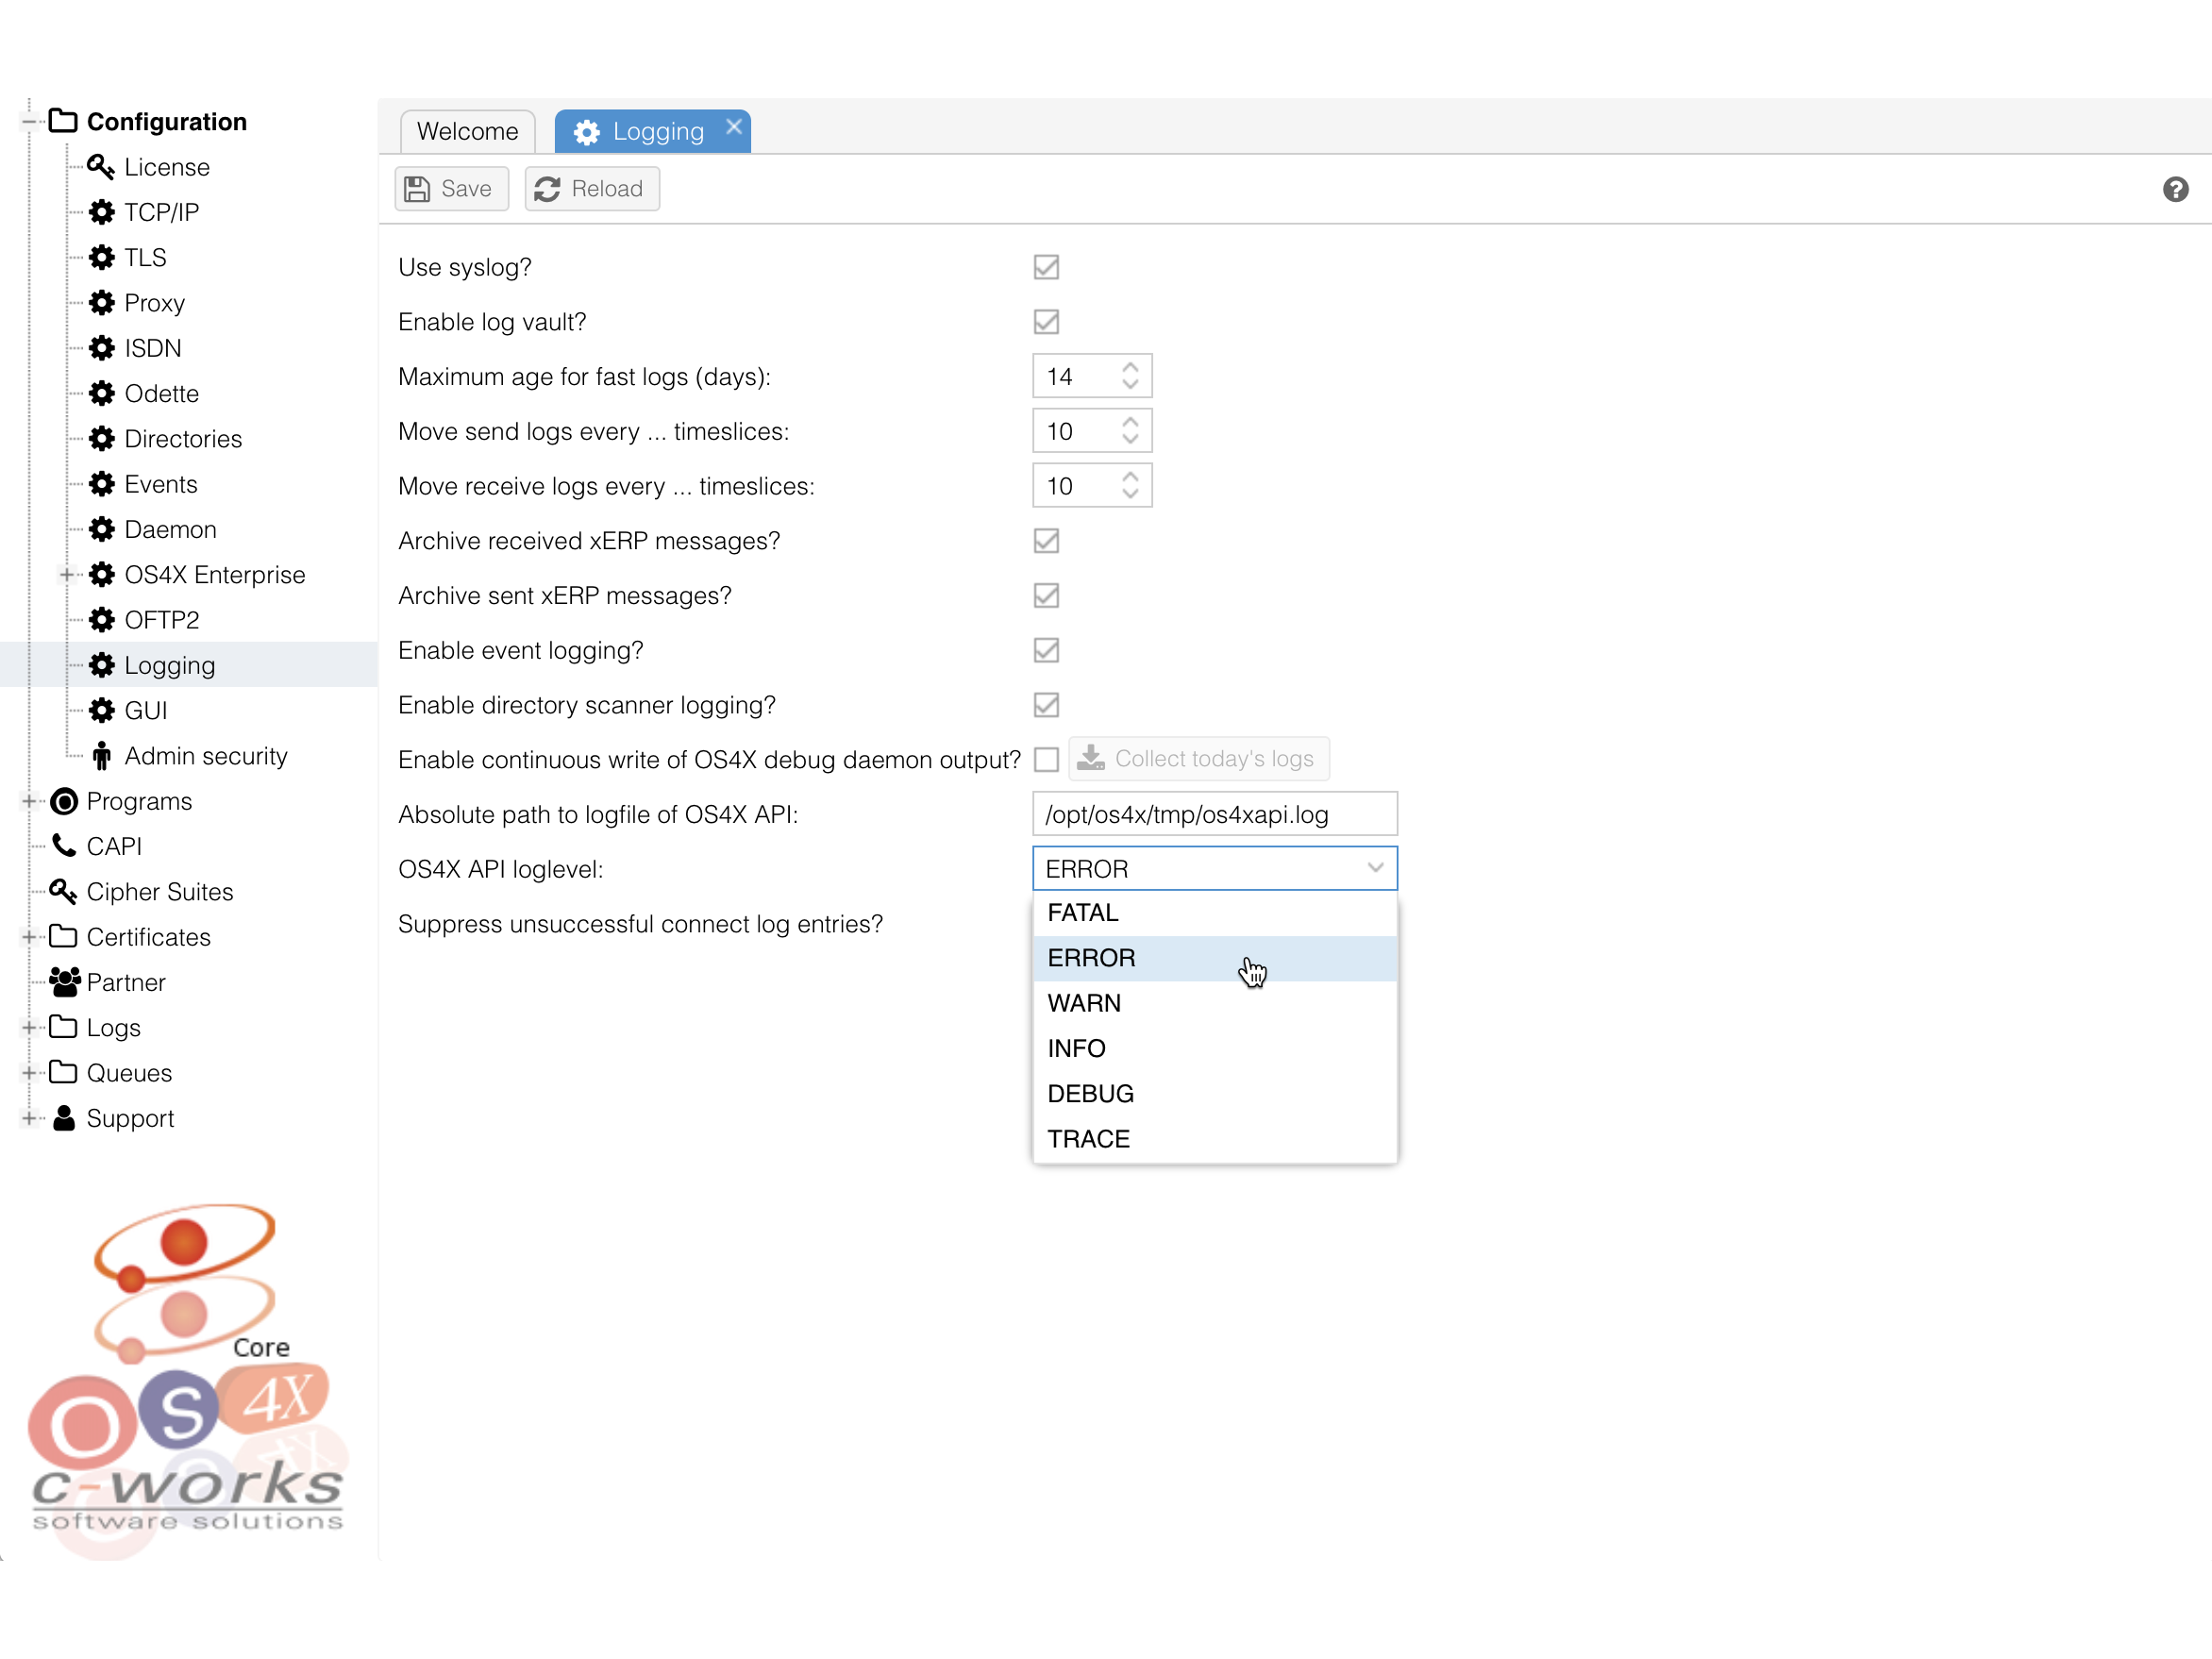Decrease maximum age for fast logs

tap(1130, 385)
